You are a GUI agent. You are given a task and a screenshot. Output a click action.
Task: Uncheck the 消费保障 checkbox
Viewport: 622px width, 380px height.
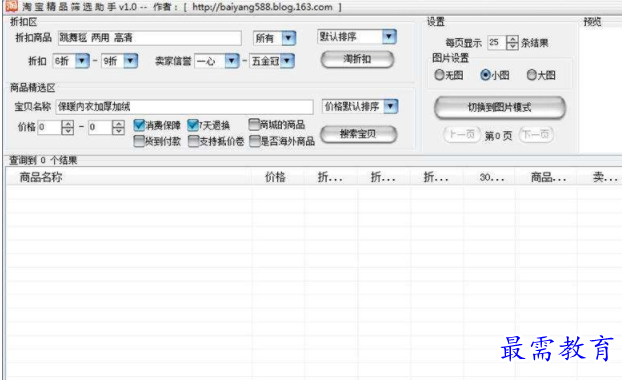pos(139,125)
